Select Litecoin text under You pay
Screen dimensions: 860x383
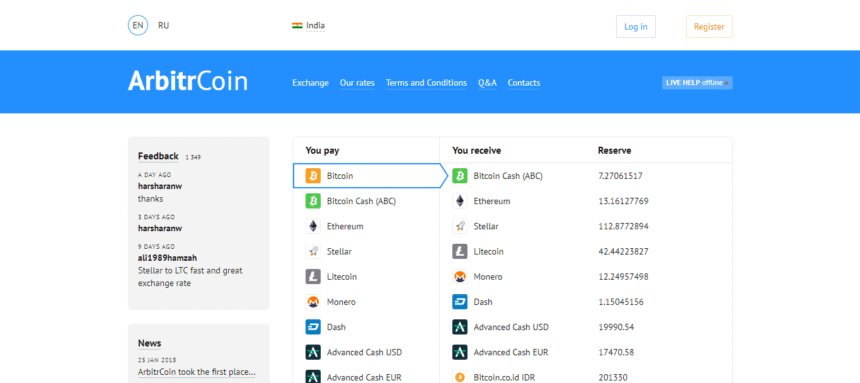click(x=342, y=277)
